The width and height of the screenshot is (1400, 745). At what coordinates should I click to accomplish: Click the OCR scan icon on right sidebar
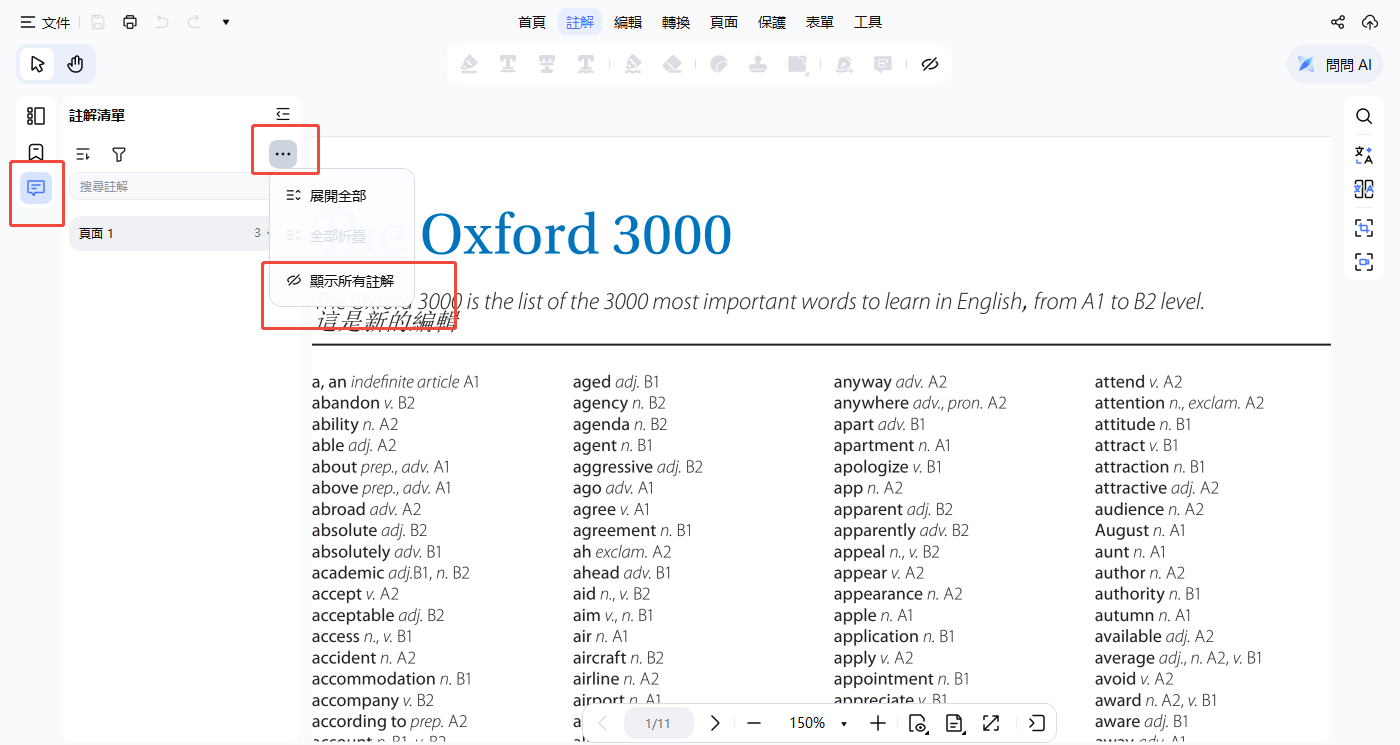tap(1364, 228)
